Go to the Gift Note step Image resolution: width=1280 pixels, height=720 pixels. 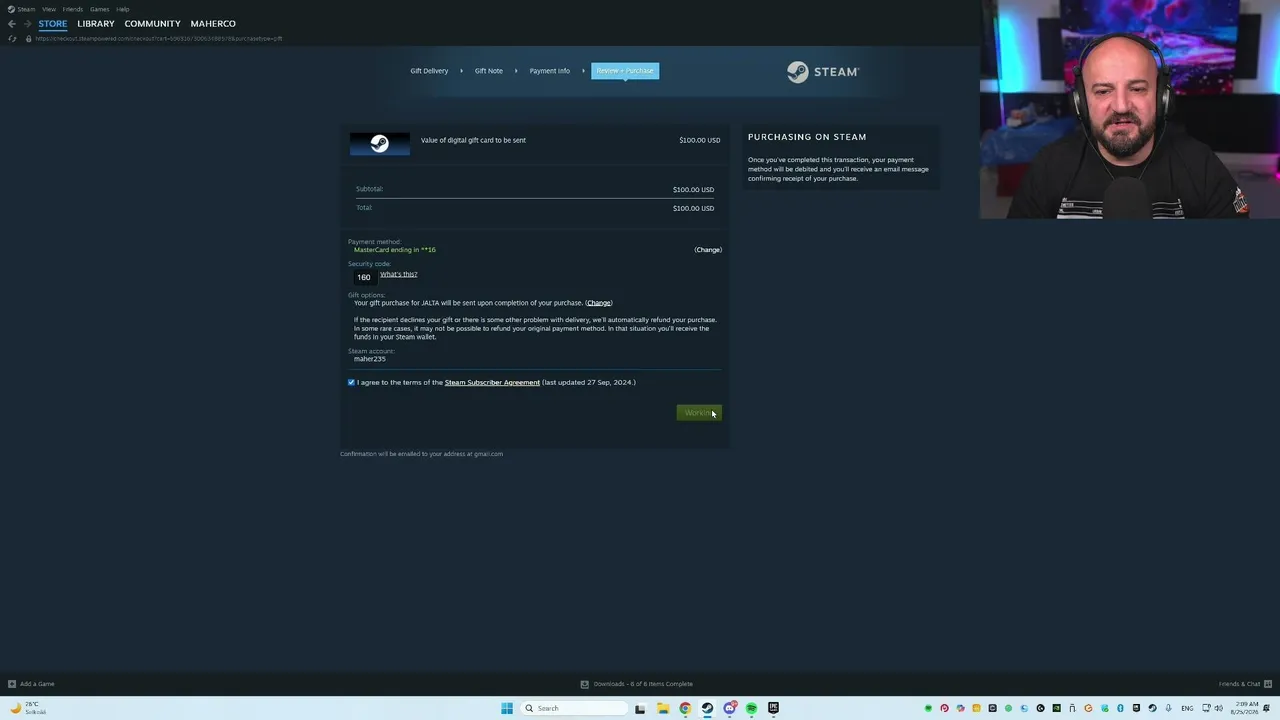click(489, 71)
